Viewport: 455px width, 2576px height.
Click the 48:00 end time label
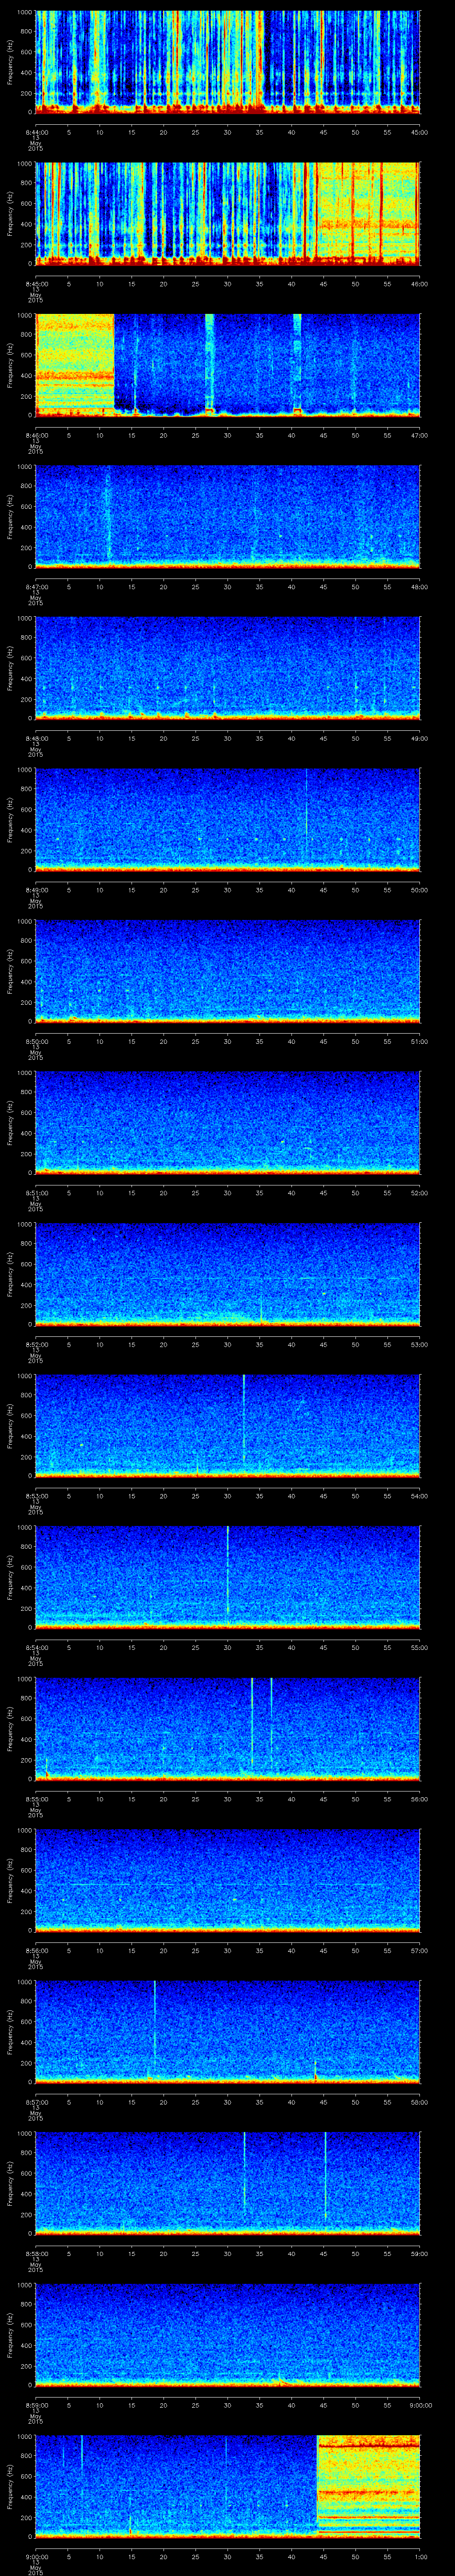[x=420, y=586]
